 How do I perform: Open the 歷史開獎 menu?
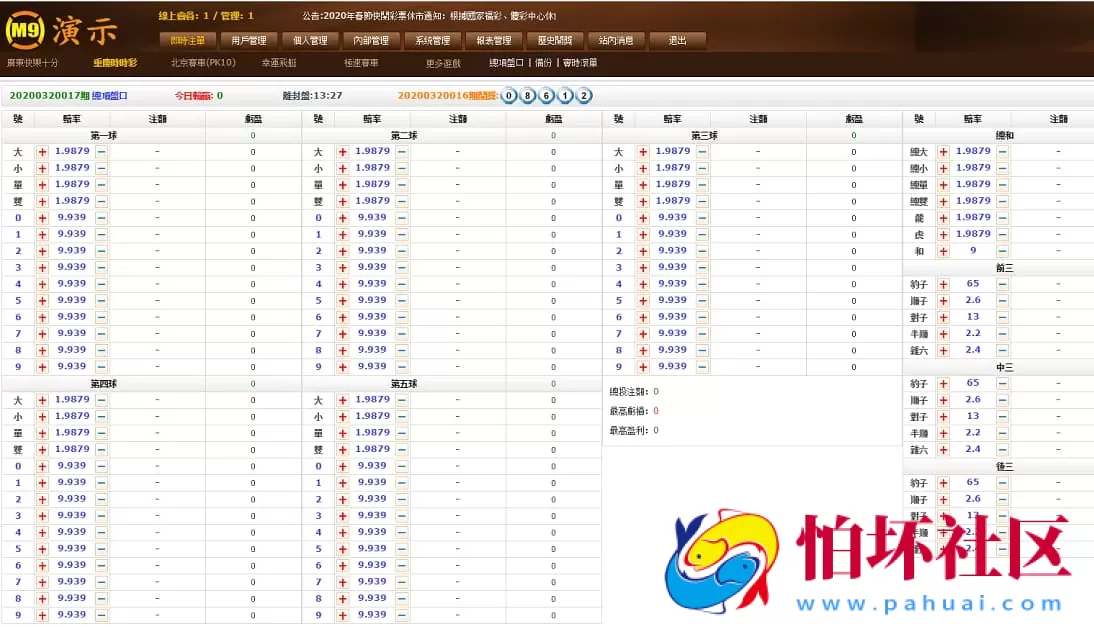coord(554,41)
